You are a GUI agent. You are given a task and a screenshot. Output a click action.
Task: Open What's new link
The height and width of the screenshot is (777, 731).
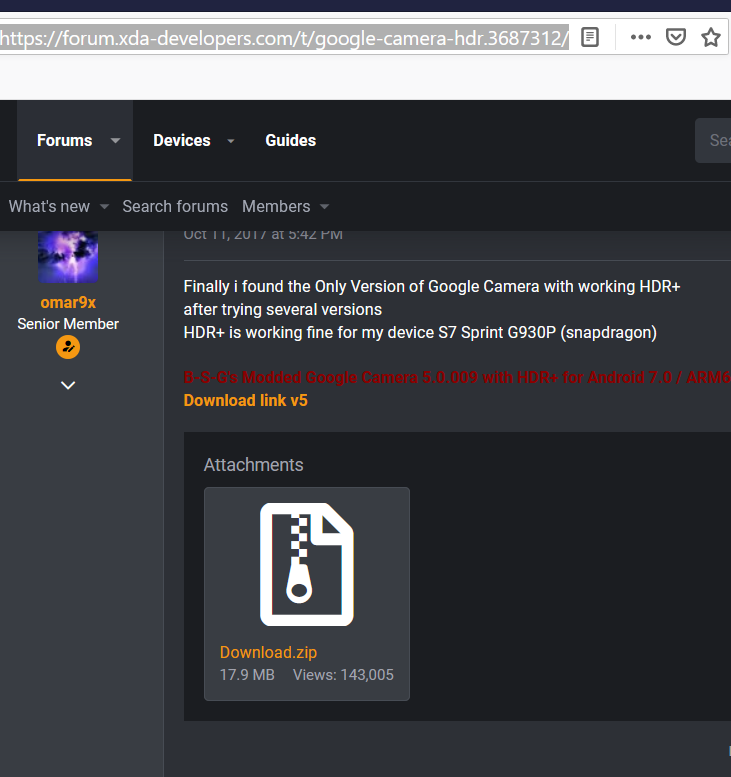(49, 206)
